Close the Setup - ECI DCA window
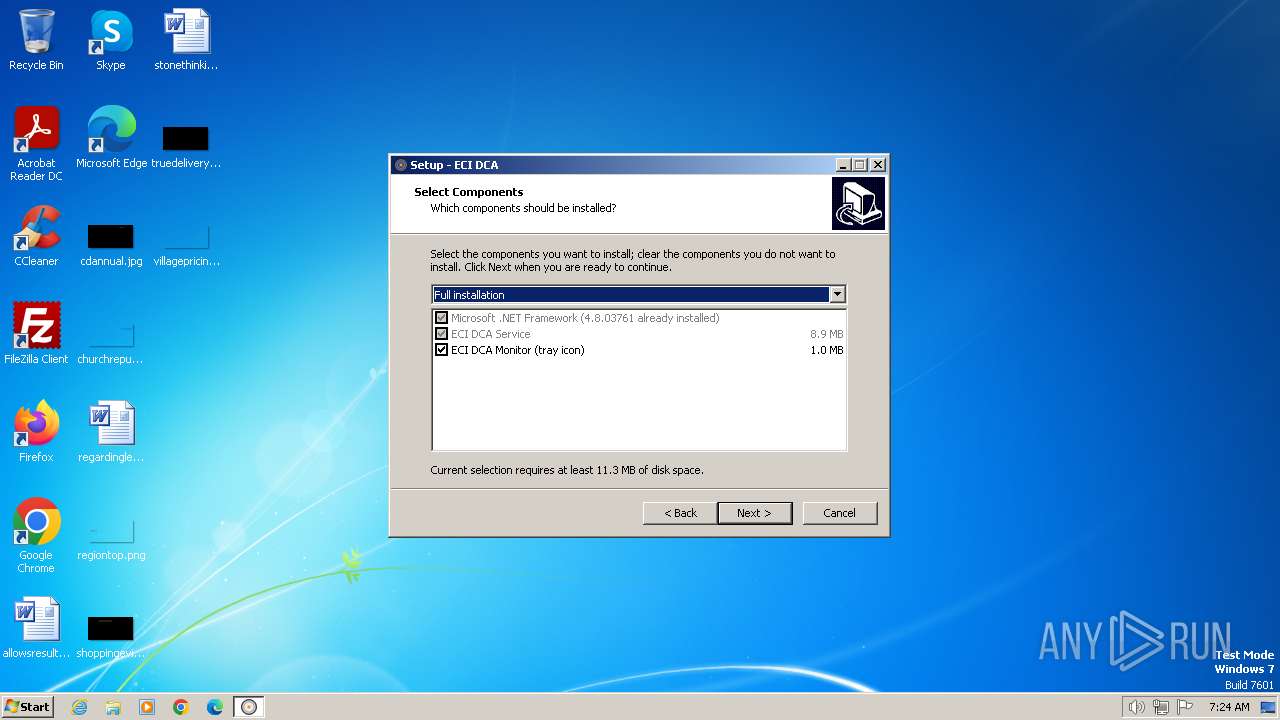This screenshot has width=1280, height=720. tap(878, 165)
